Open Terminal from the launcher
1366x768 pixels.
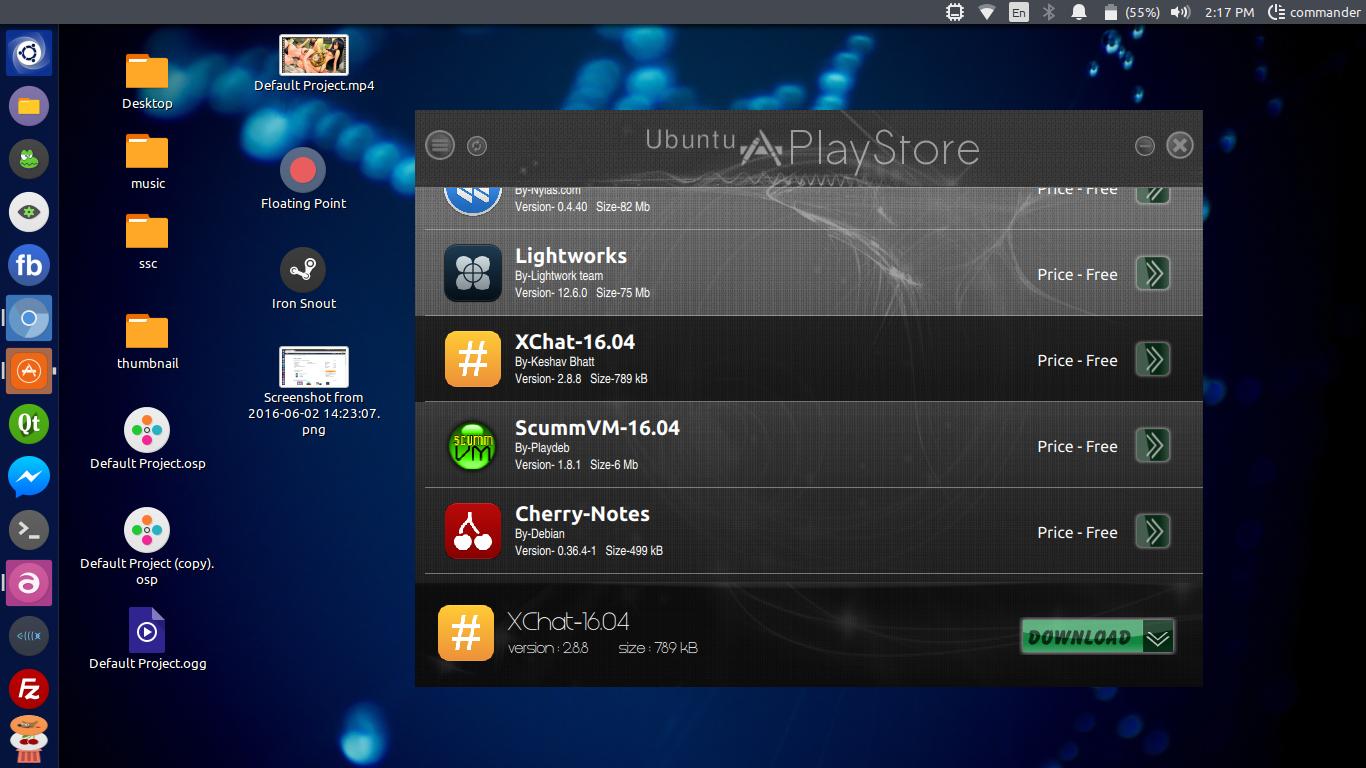coord(29,530)
